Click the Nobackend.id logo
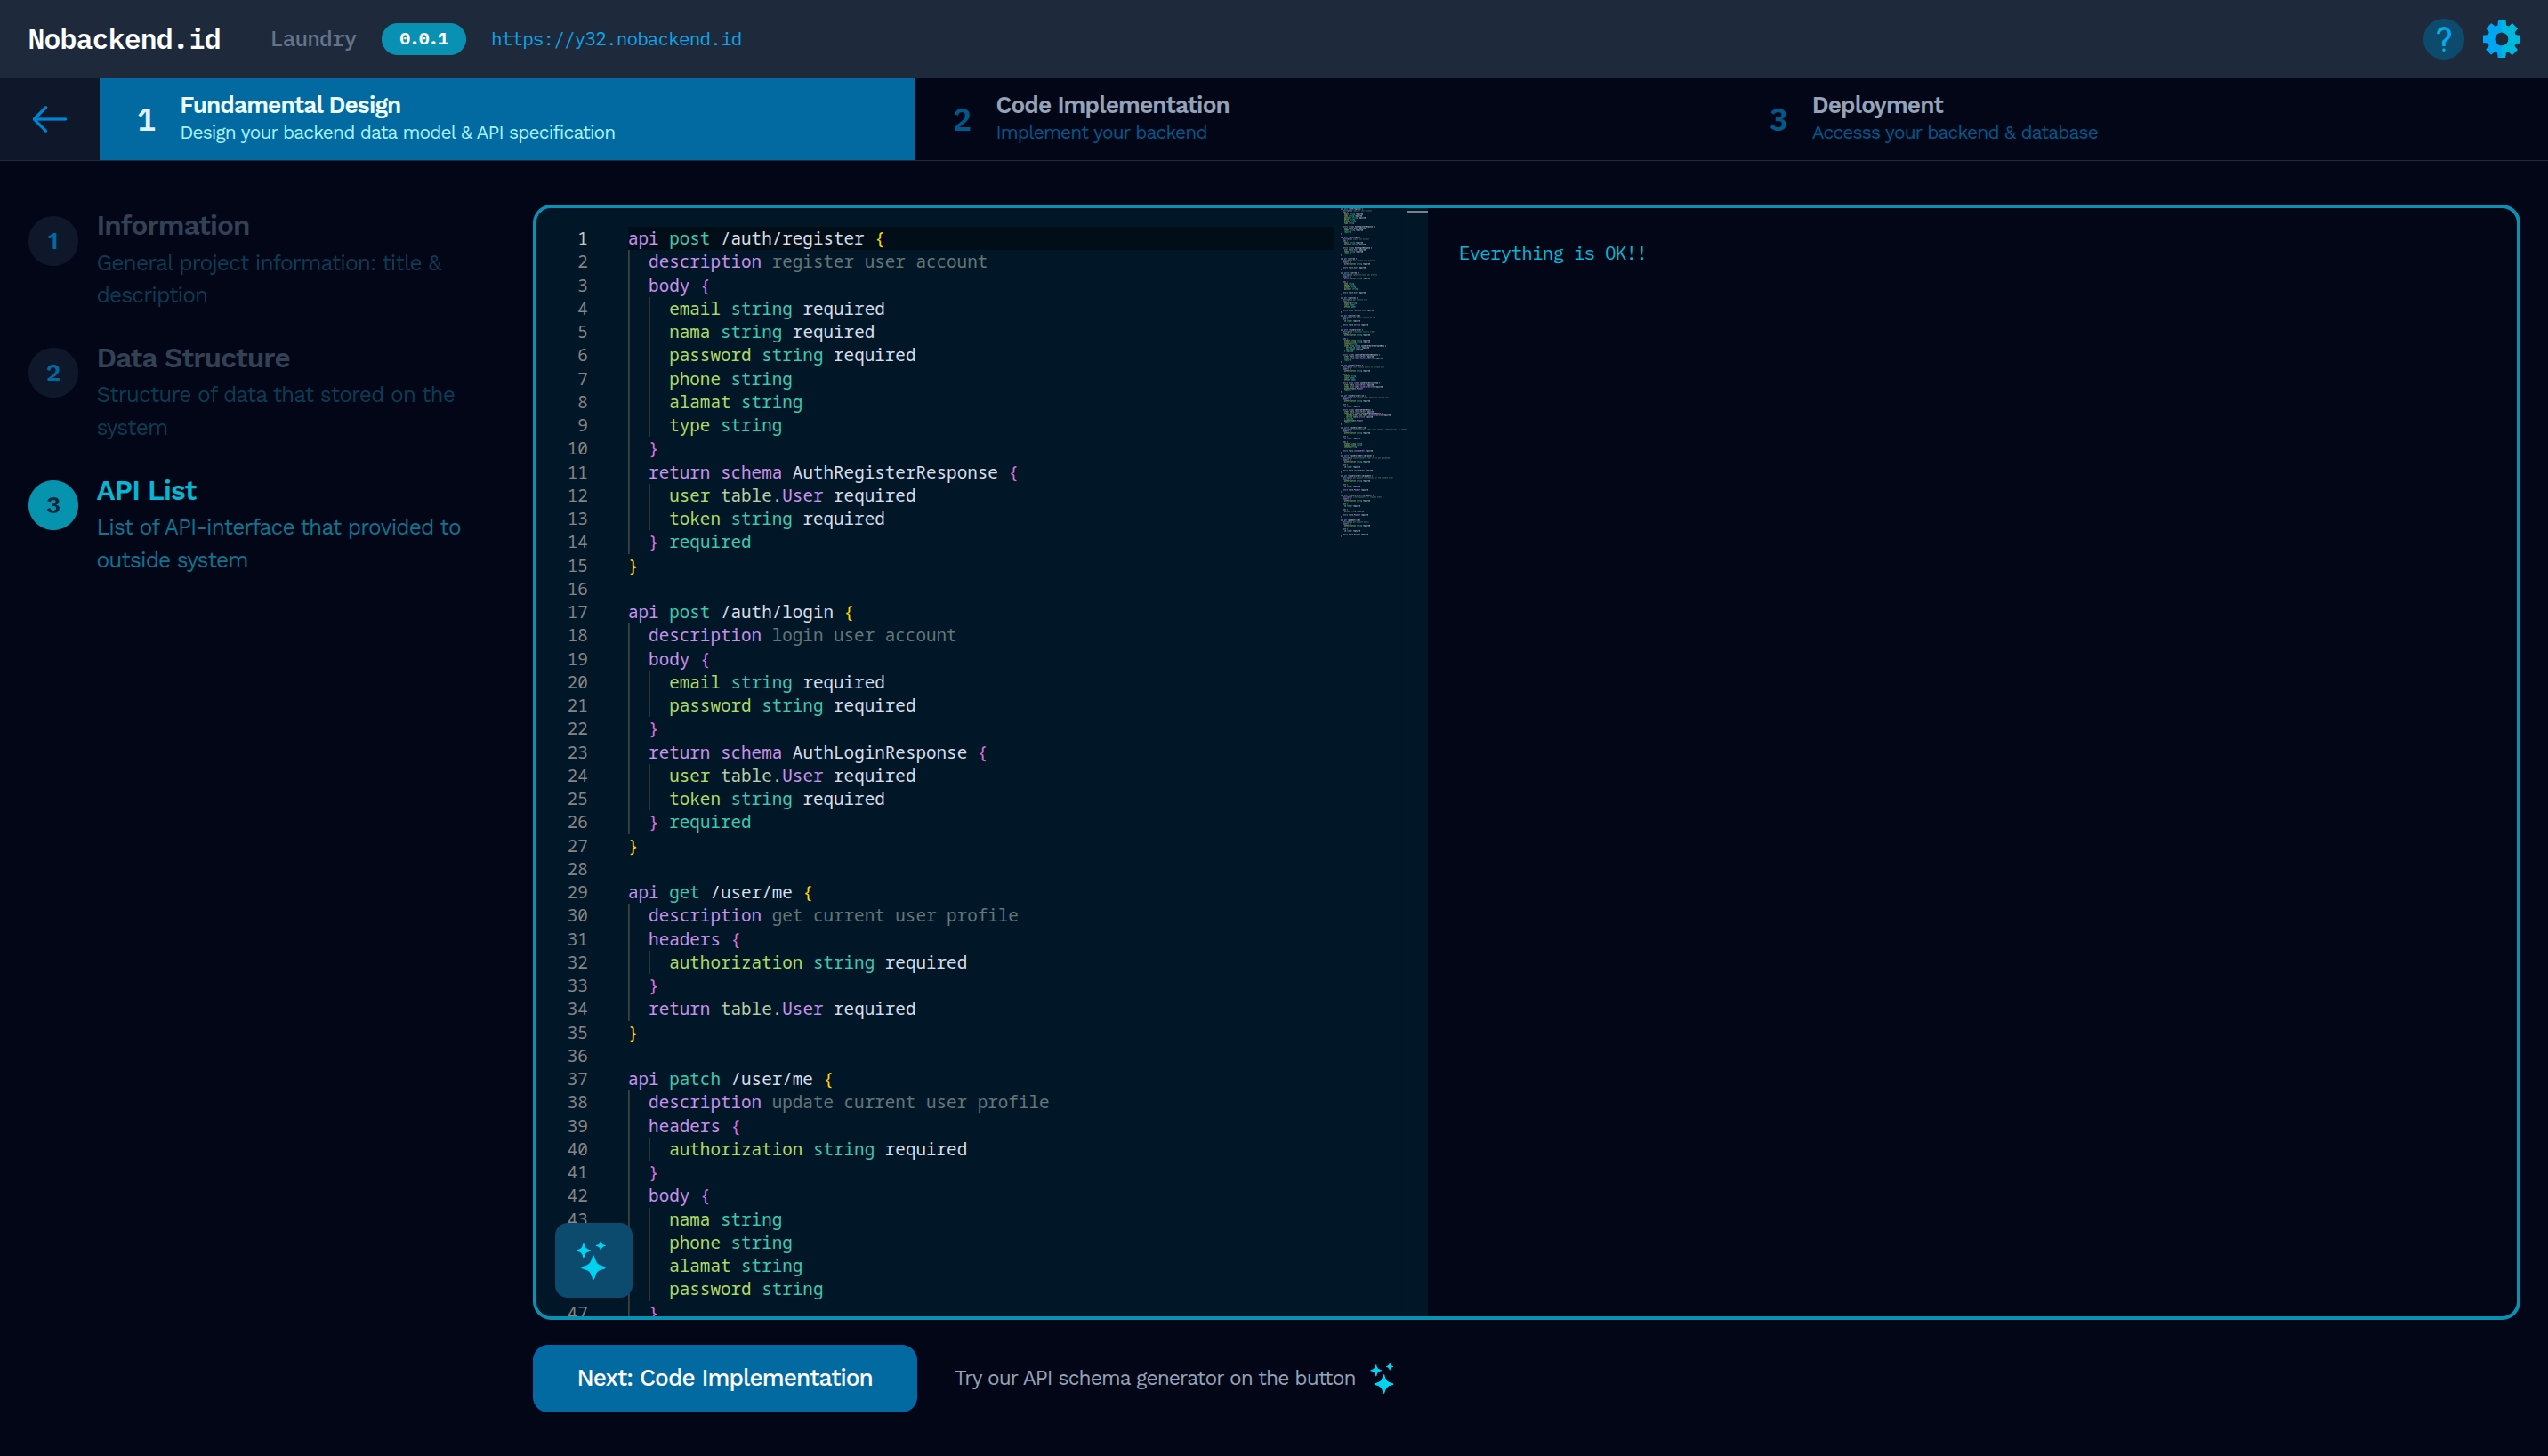The image size is (2548, 1456). pos(124,39)
